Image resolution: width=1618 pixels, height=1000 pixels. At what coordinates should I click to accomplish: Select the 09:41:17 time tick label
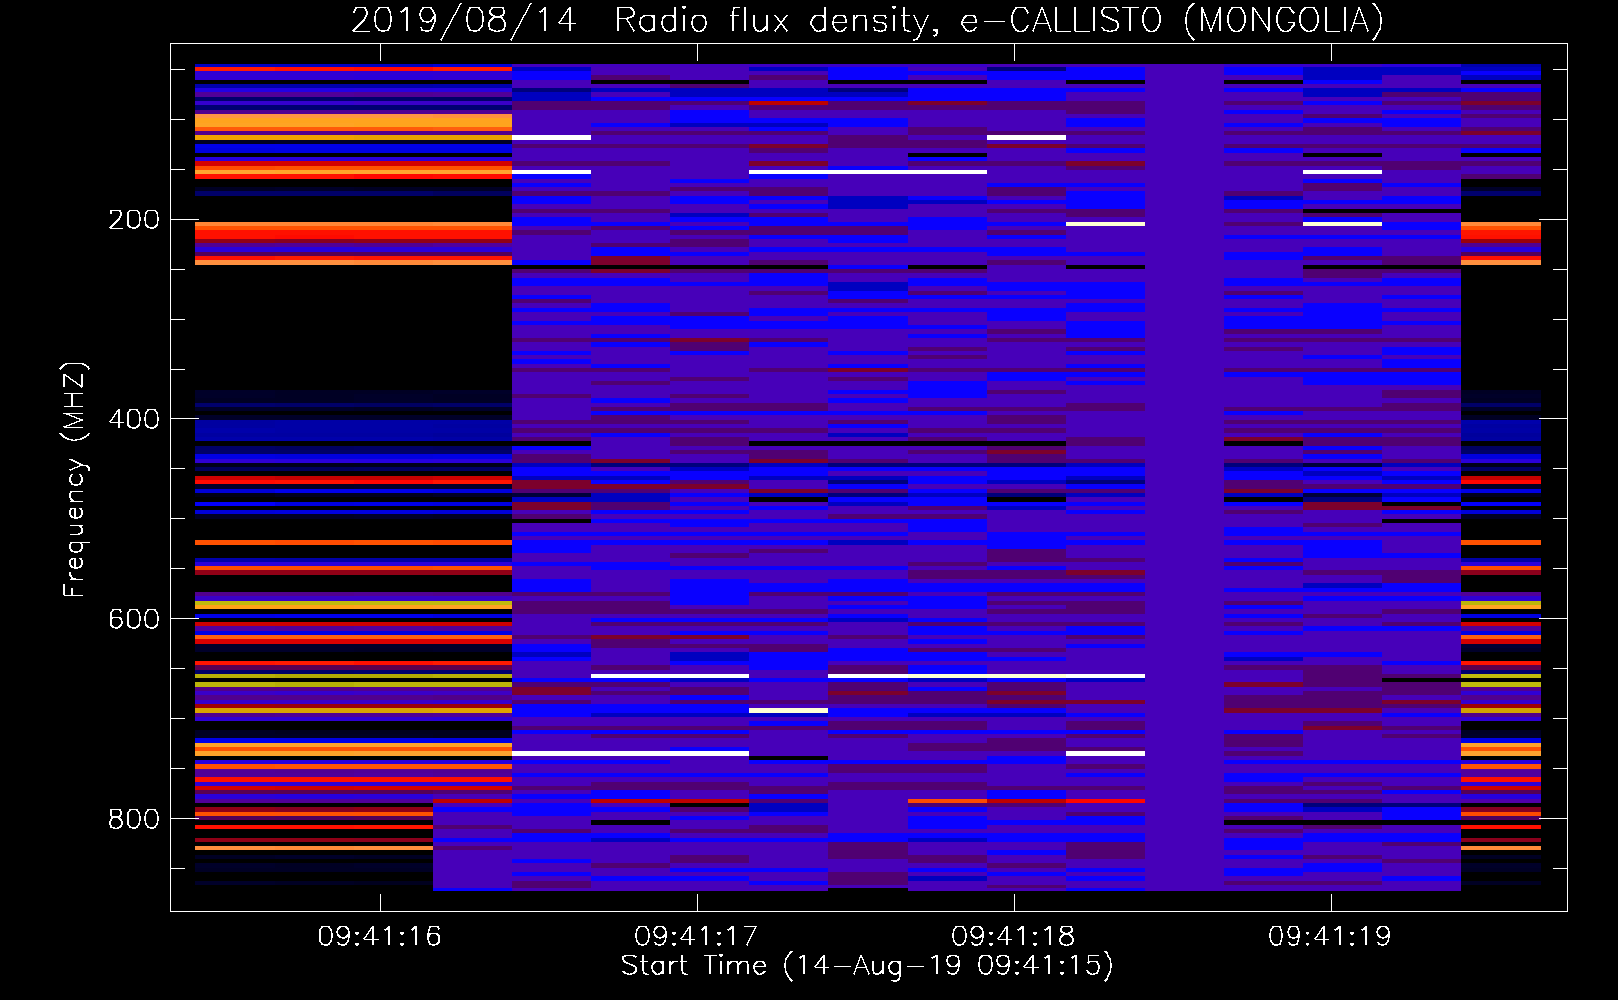696,936
